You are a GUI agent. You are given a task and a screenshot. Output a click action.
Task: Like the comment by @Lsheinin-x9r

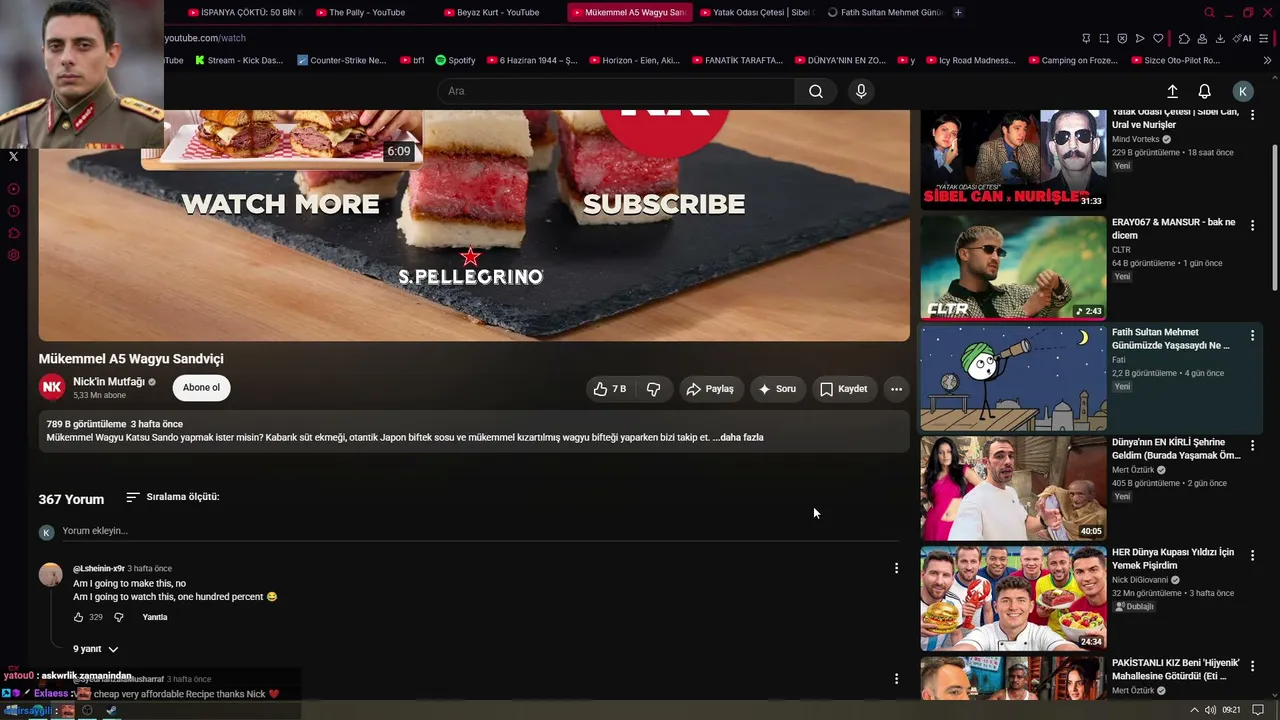pos(79,617)
